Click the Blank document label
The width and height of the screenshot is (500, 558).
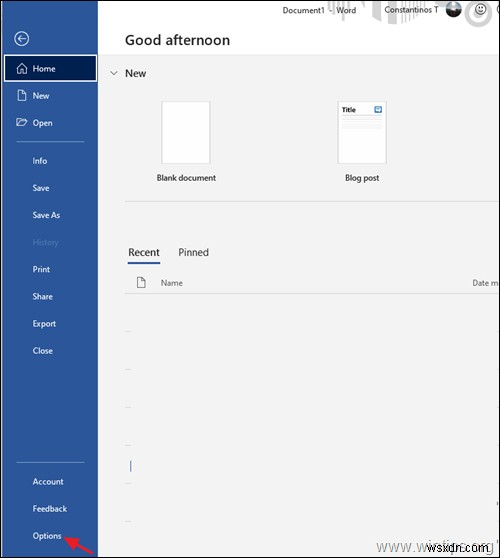[x=186, y=178]
